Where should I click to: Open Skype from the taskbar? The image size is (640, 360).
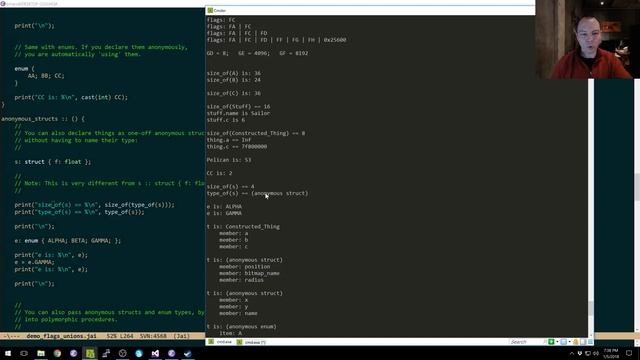point(139,353)
